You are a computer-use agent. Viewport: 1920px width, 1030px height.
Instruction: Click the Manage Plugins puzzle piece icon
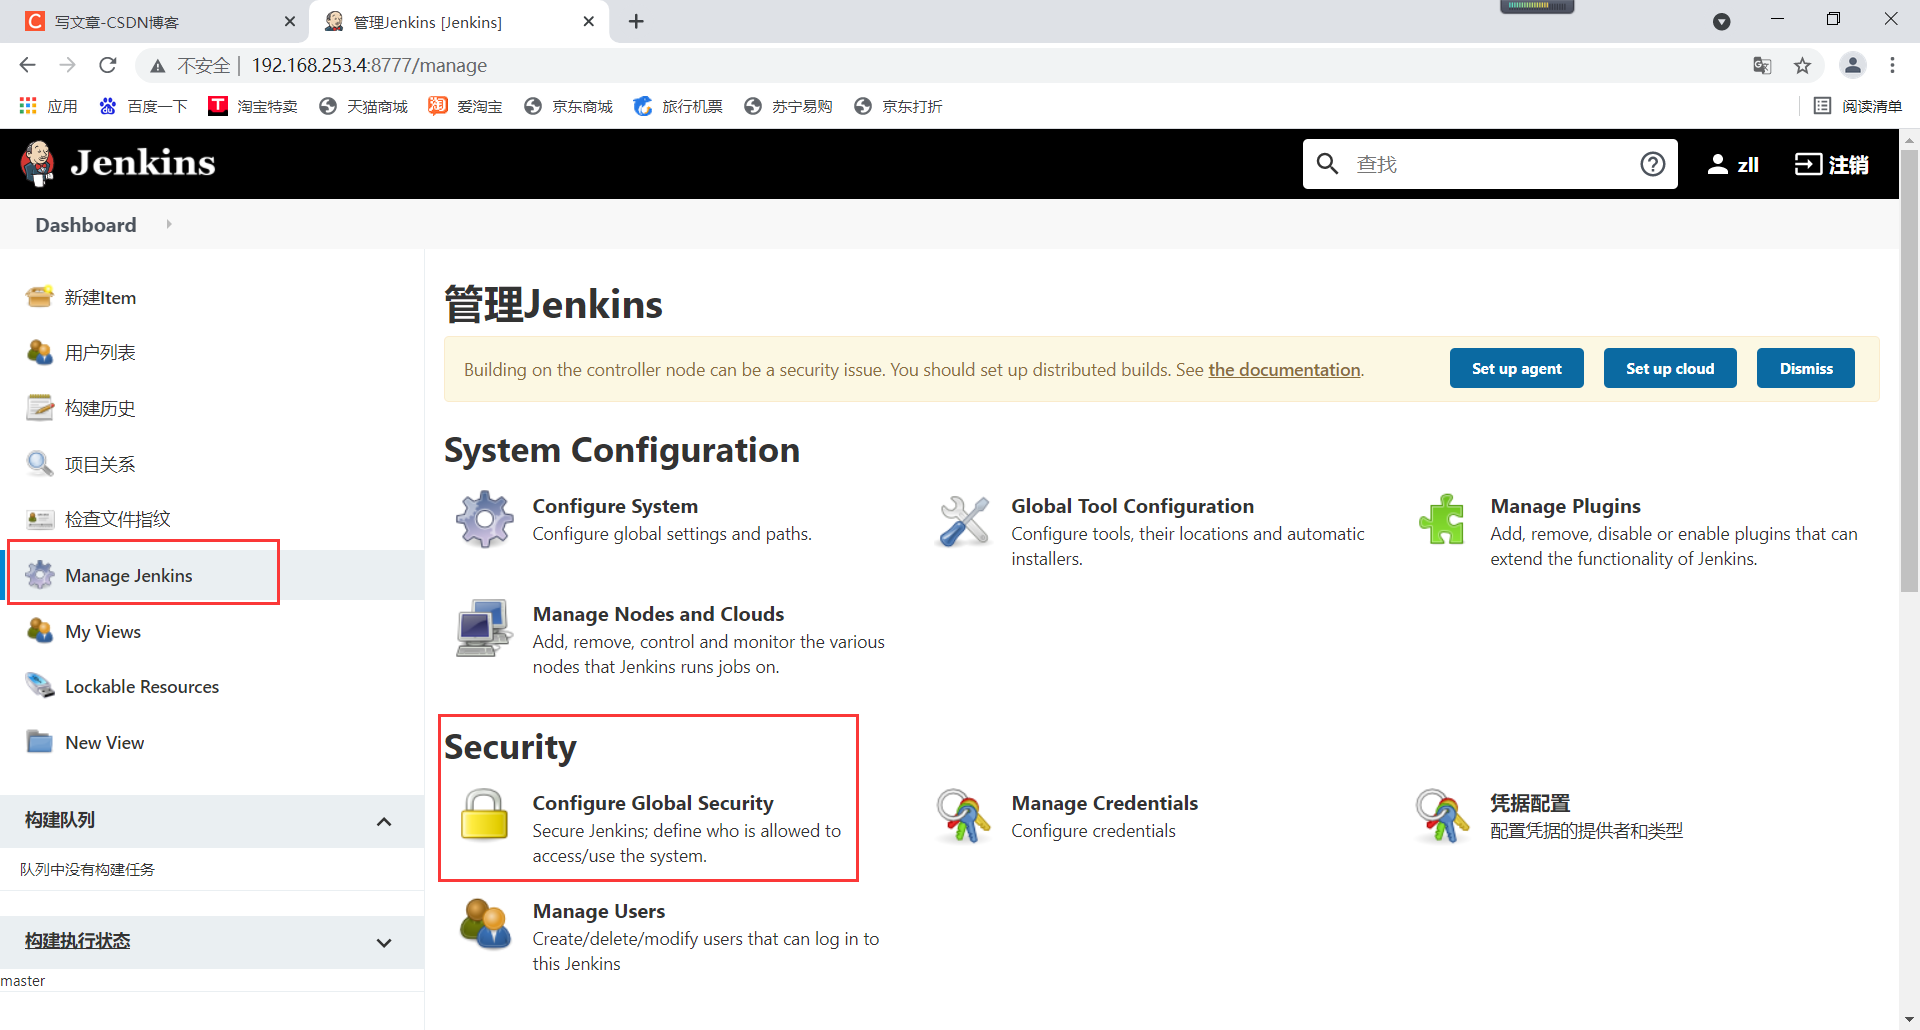pos(1442,519)
